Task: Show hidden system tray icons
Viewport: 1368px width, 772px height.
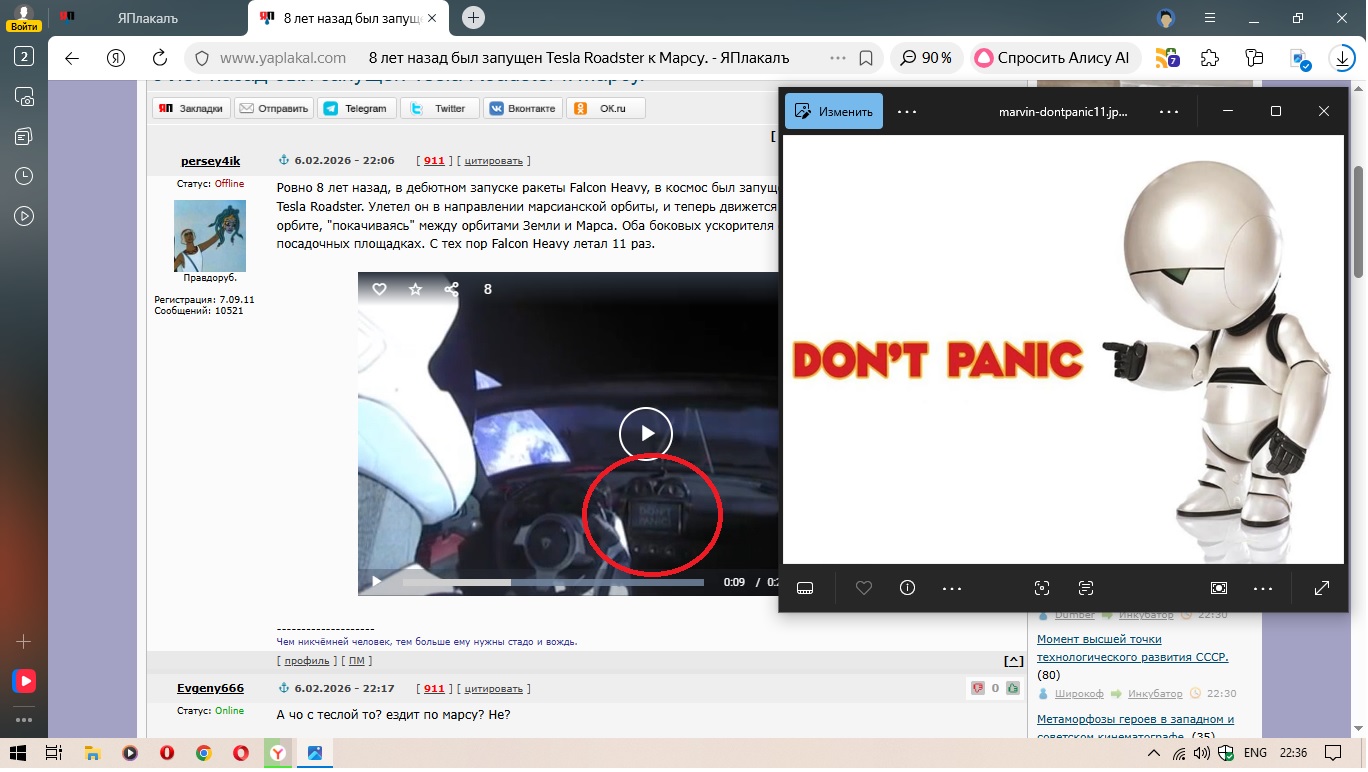Action: 1153,752
